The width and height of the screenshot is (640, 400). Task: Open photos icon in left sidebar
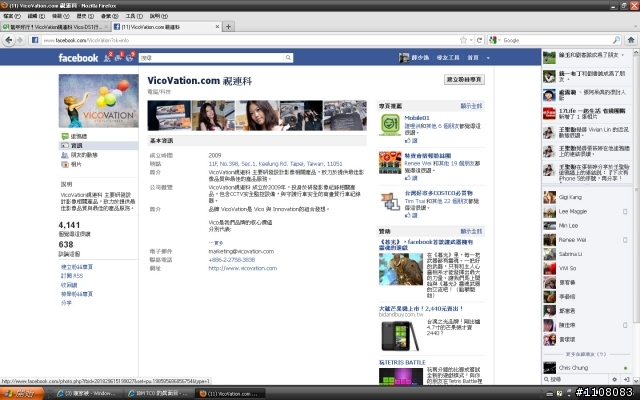coord(64,164)
